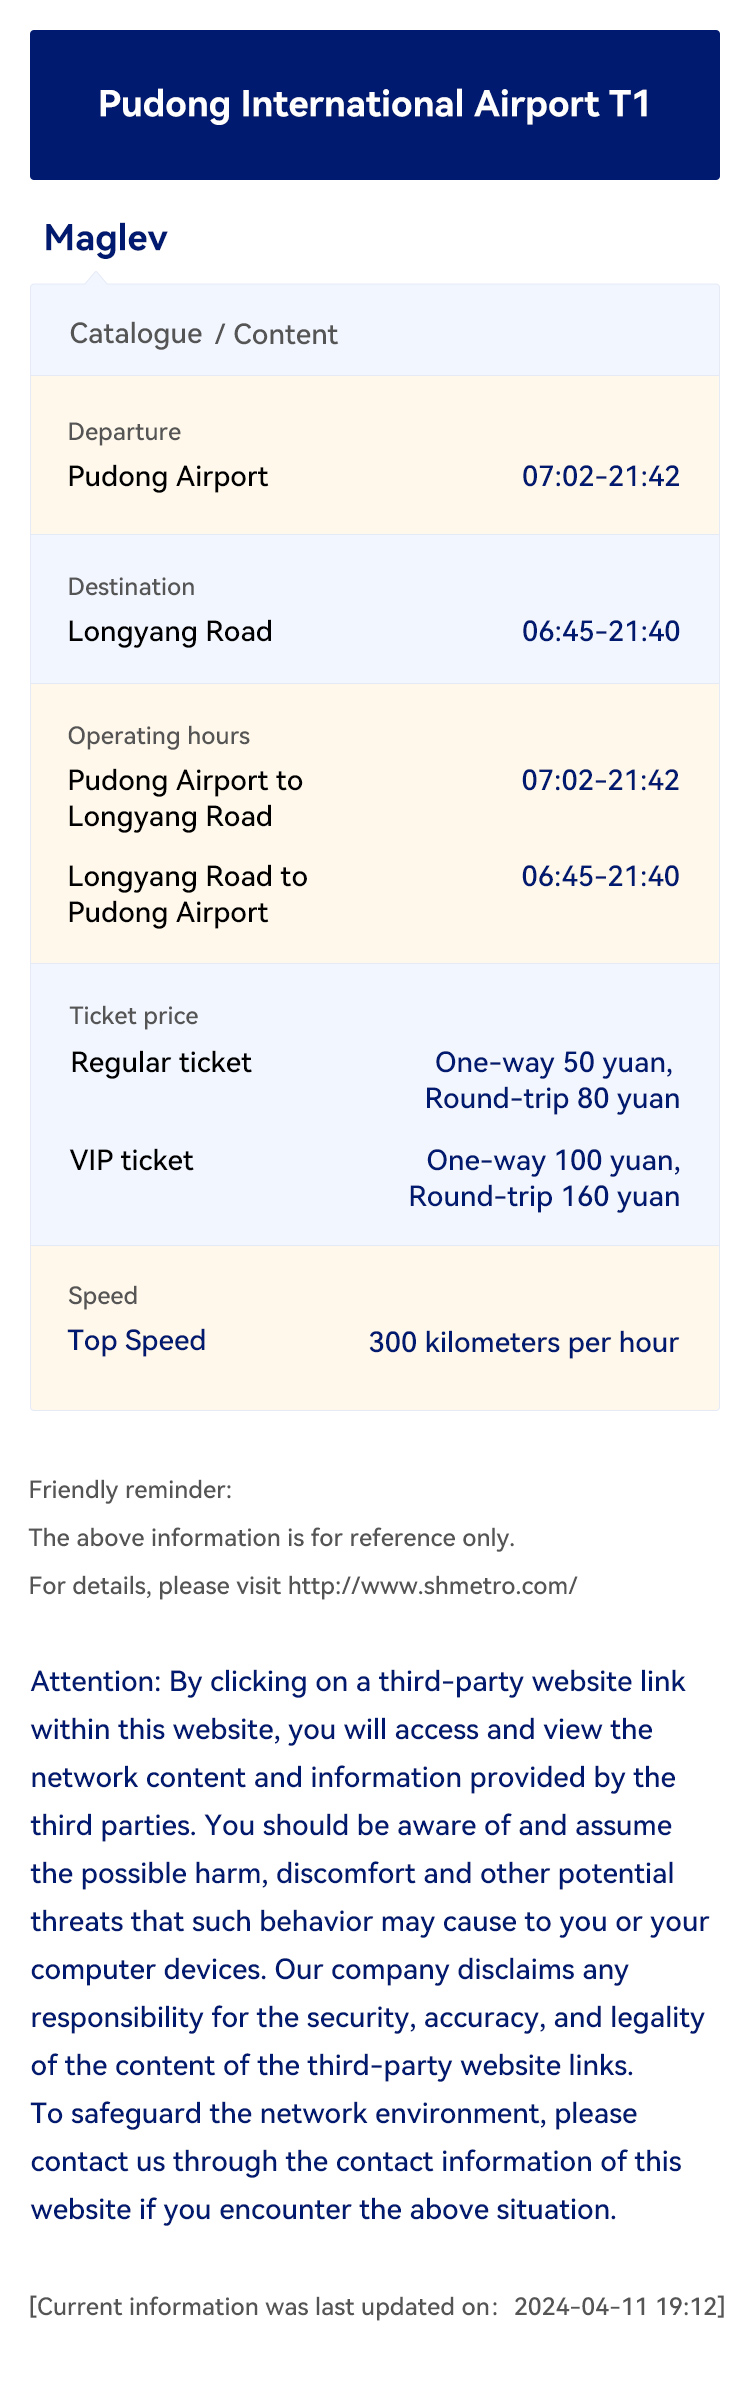750x2400 pixels.
Task: Click the Top Speed label
Action: pyautogui.click(x=137, y=1340)
